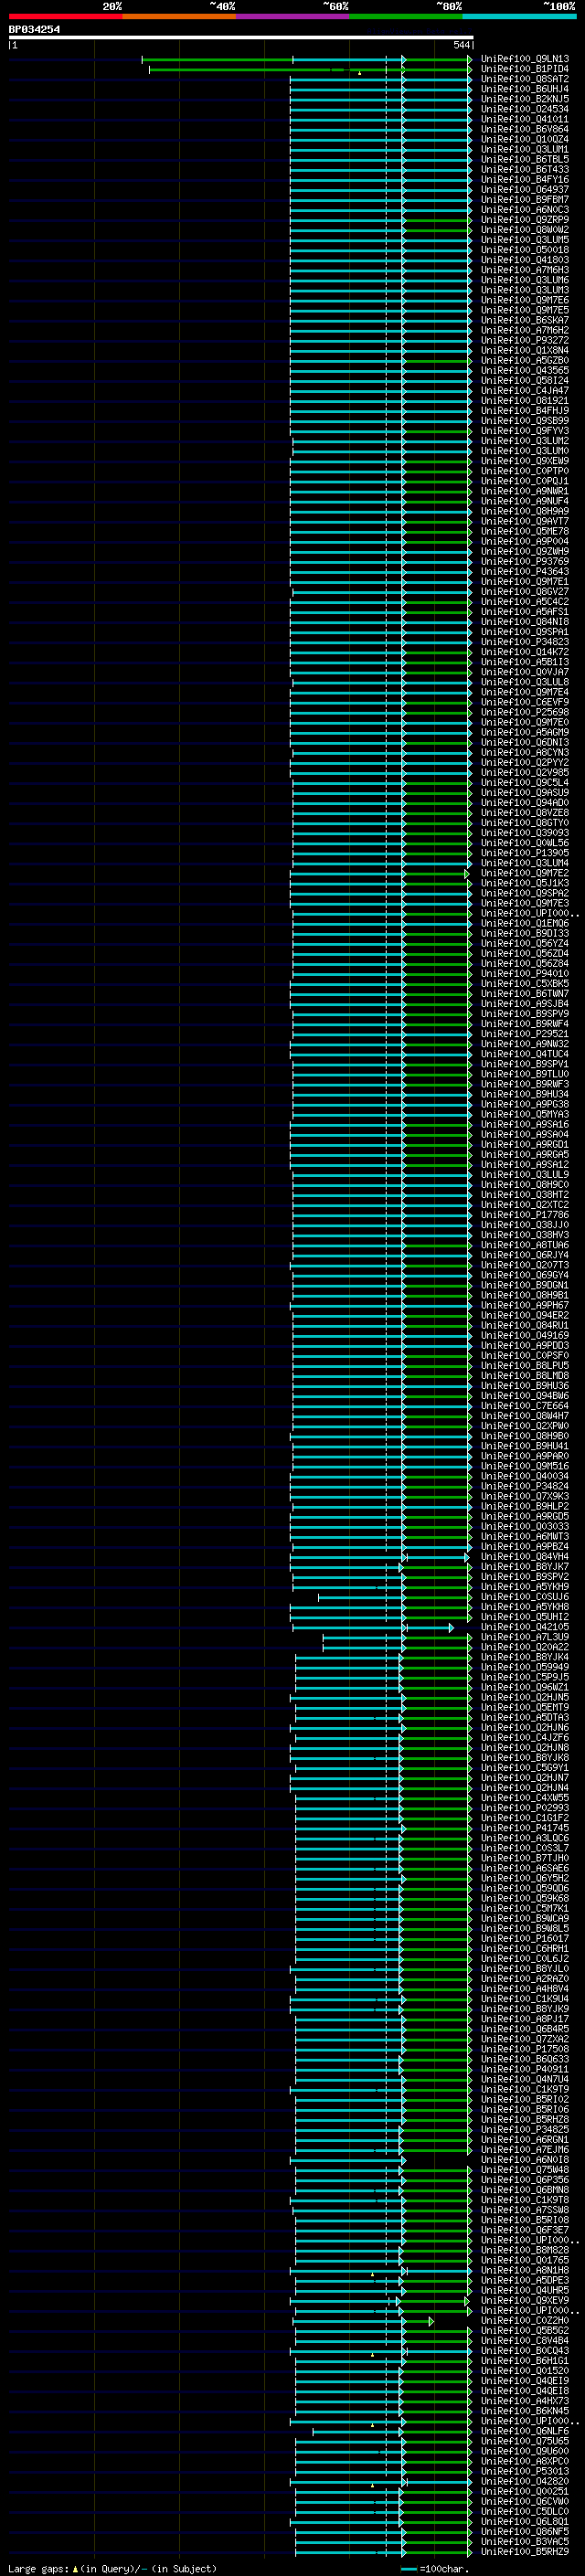Select the UniRef100_Q84VH4 label

[x=525, y=1556]
